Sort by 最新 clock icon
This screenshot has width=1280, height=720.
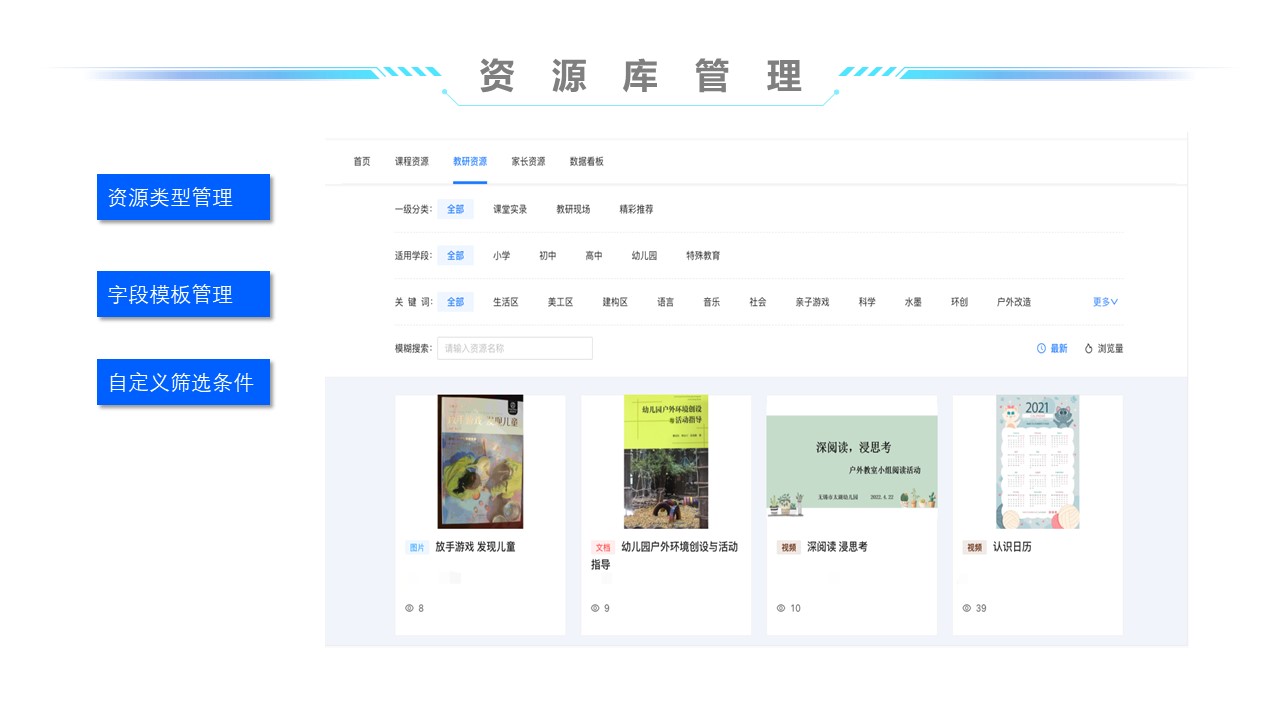click(1041, 348)
